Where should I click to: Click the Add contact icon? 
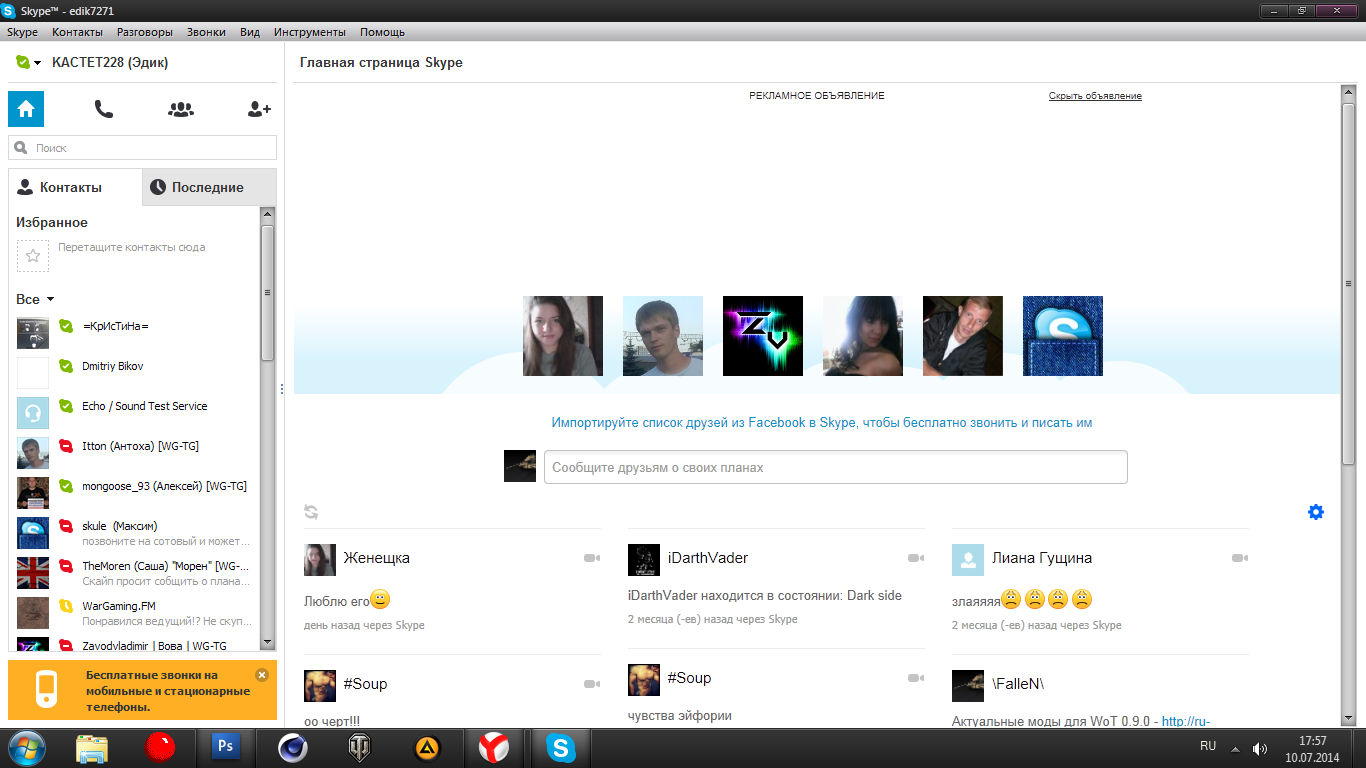point(259,109)
